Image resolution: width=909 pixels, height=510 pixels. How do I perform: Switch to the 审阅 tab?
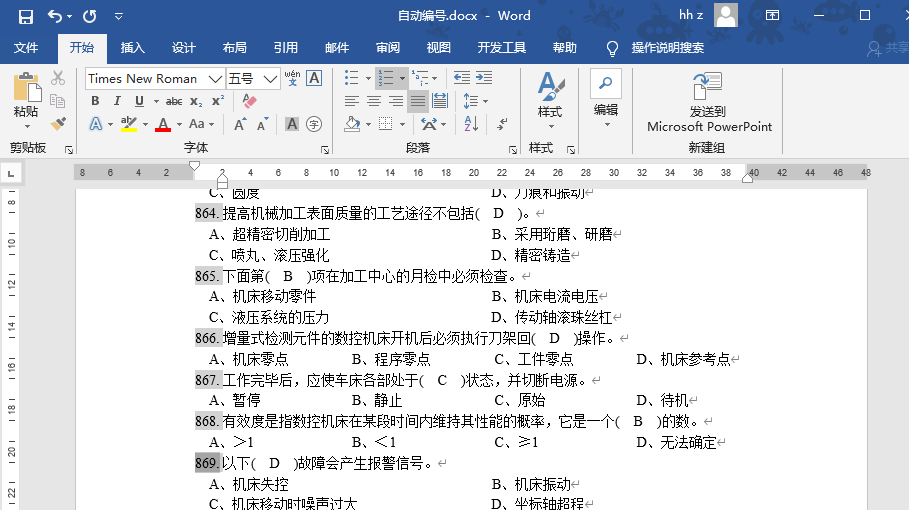tap(388, 48)
